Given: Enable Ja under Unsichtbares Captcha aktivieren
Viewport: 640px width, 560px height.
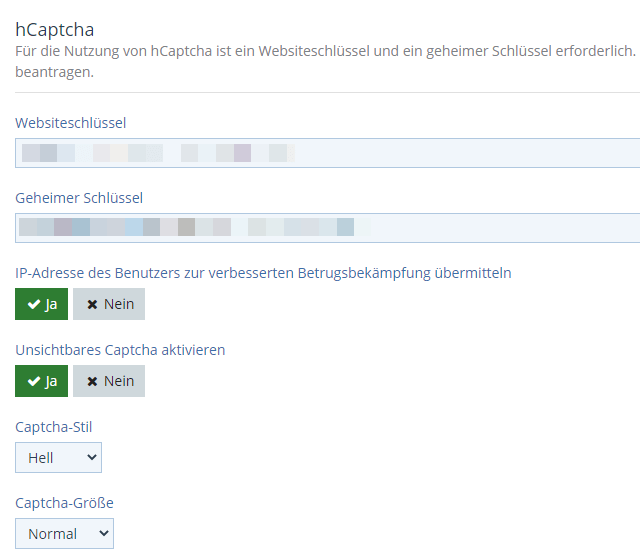Looking at the screenshot, I should point(41,381).
